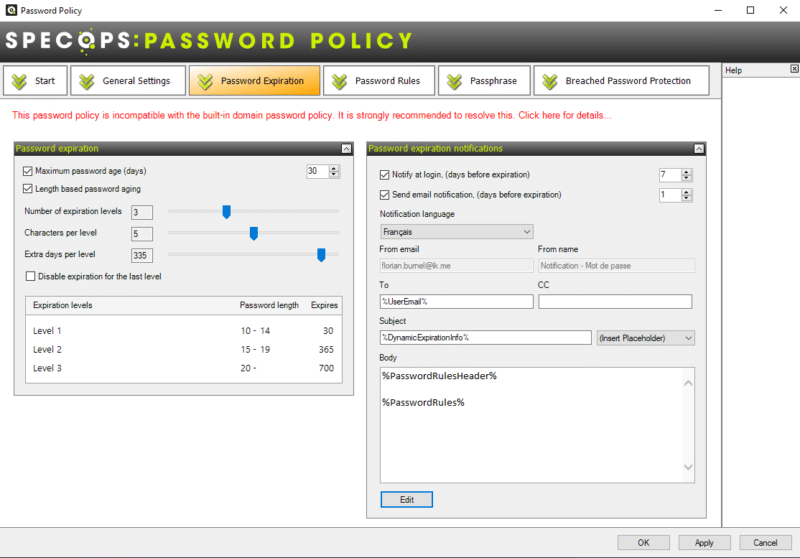Click the From name field

point(616,265)
